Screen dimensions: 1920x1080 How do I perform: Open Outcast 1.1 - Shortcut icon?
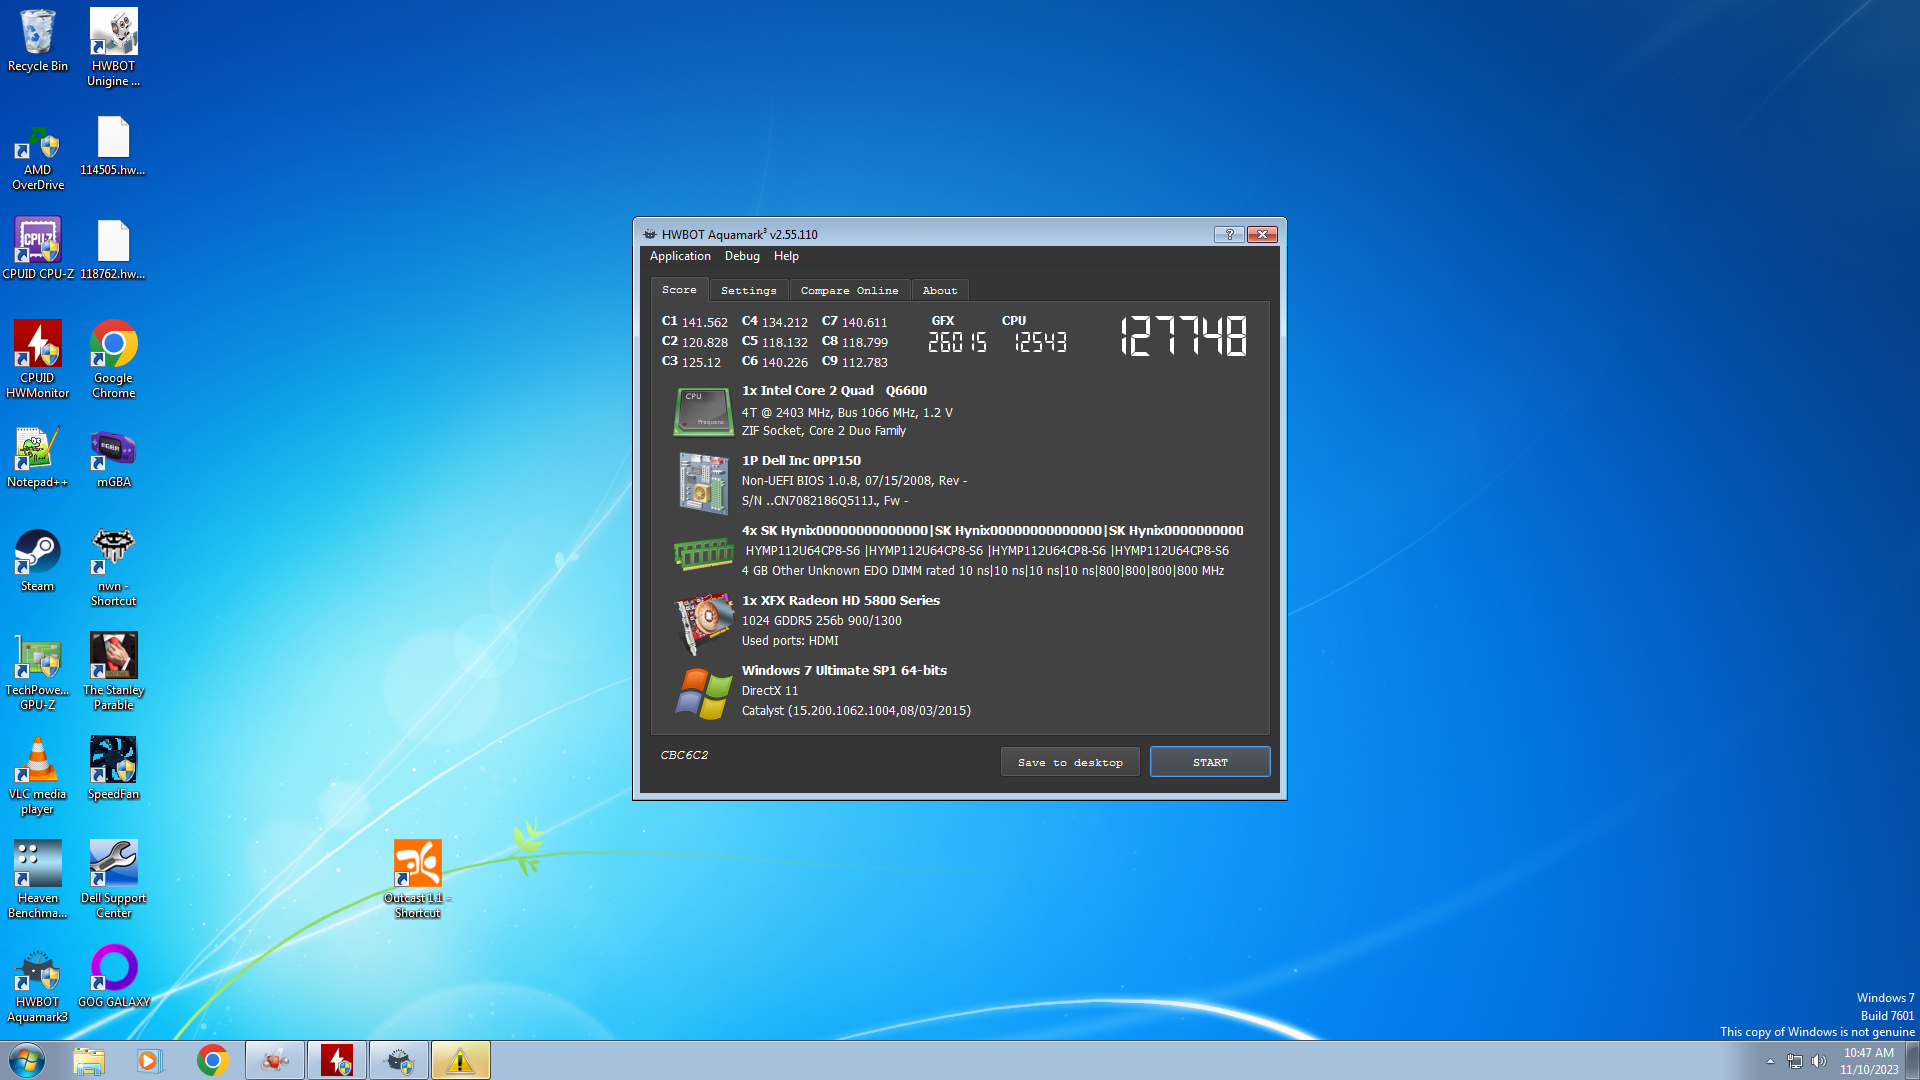pos(417,880)
